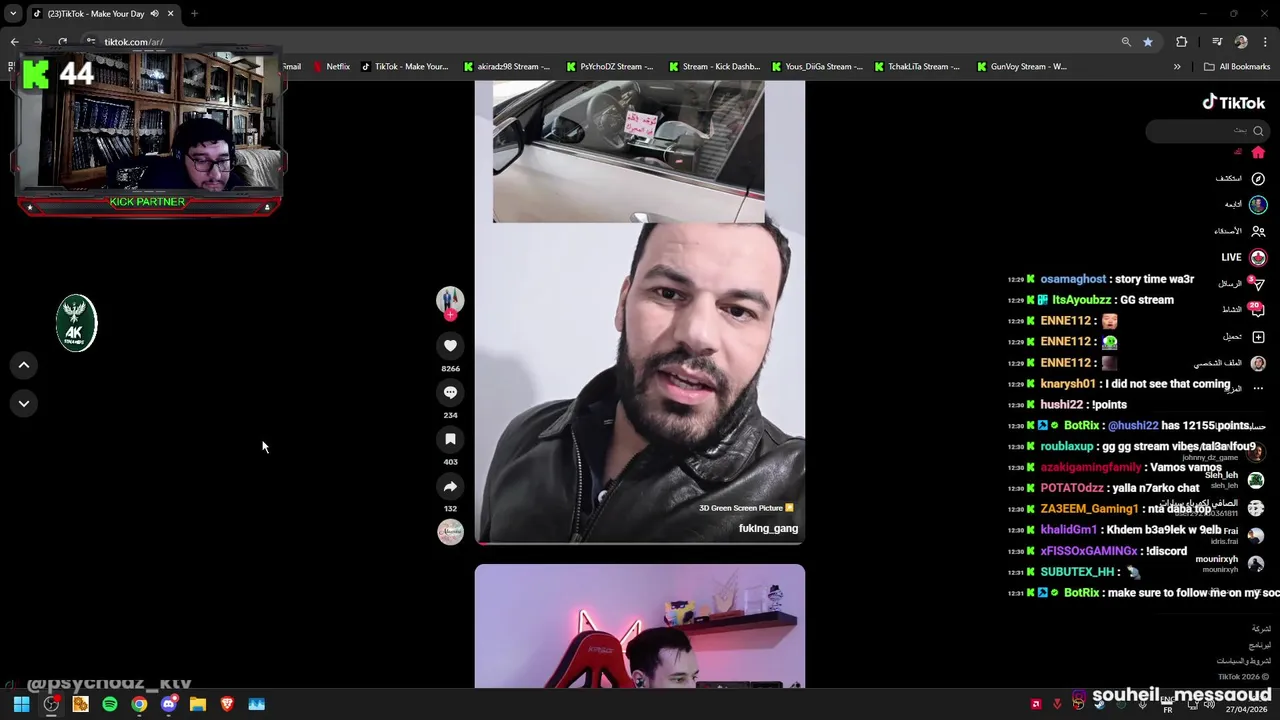Open PsYchoDZ Stream bookmark
Image resolution: width=1280 pixels, height=720 pixels.
(x=609, y=67)
